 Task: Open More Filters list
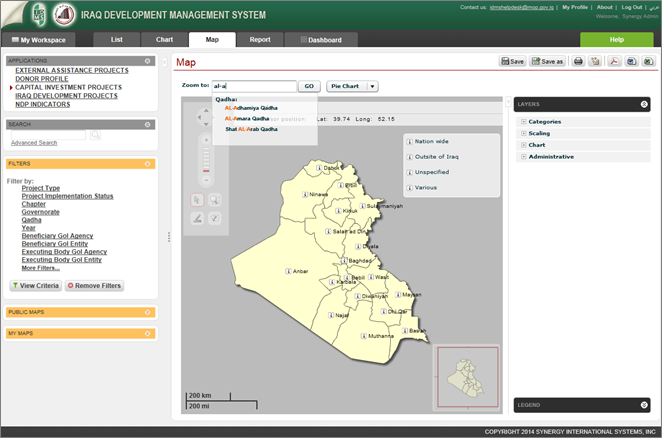pos(41,268)
